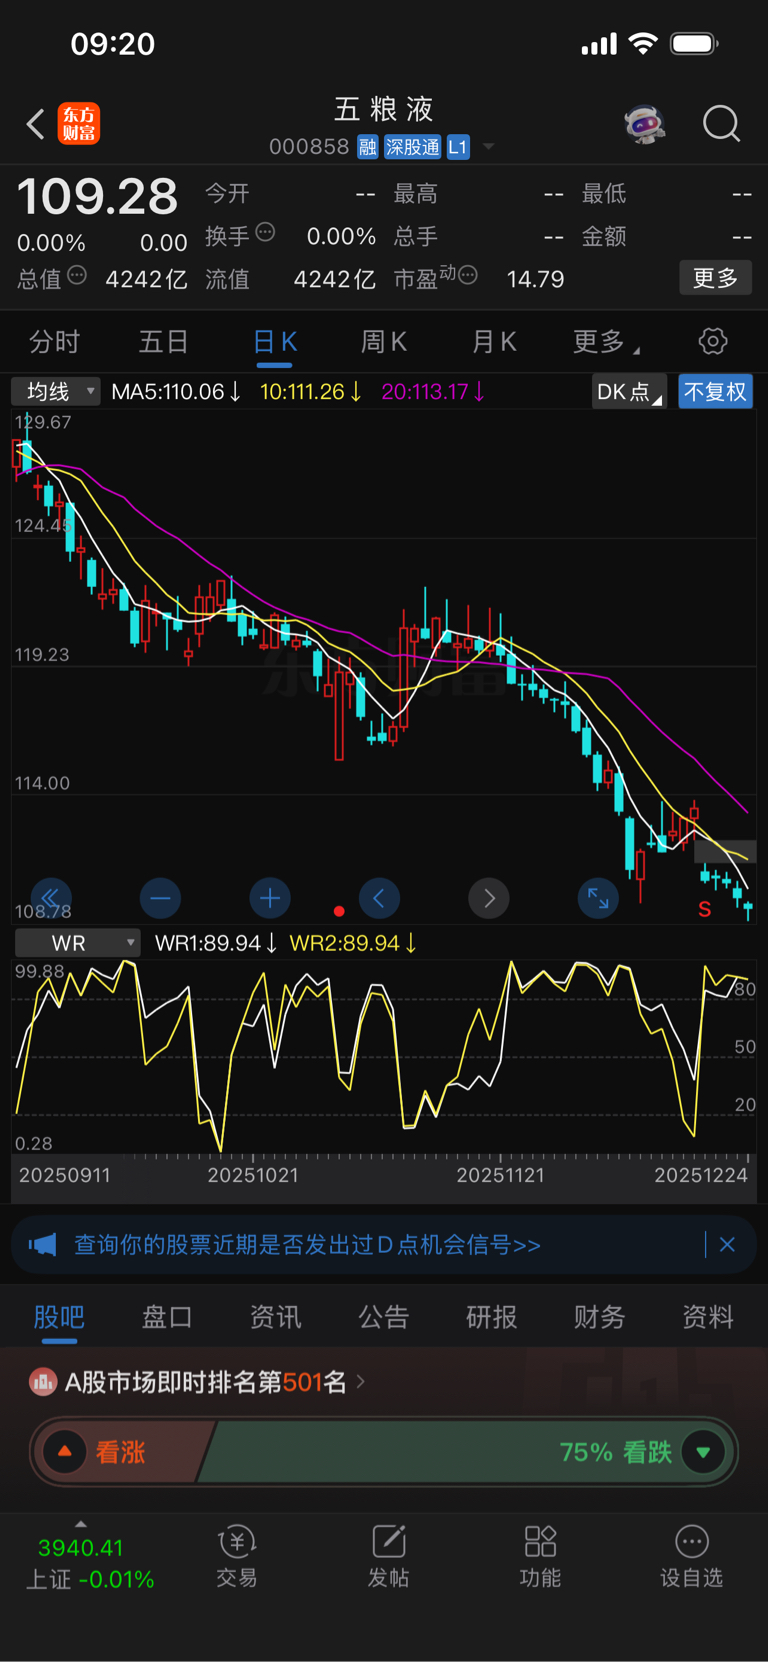Switch to 月K chart tab
Image resolution: width=768 pixels, height=1662 pixels.
[x=494, y=342]
